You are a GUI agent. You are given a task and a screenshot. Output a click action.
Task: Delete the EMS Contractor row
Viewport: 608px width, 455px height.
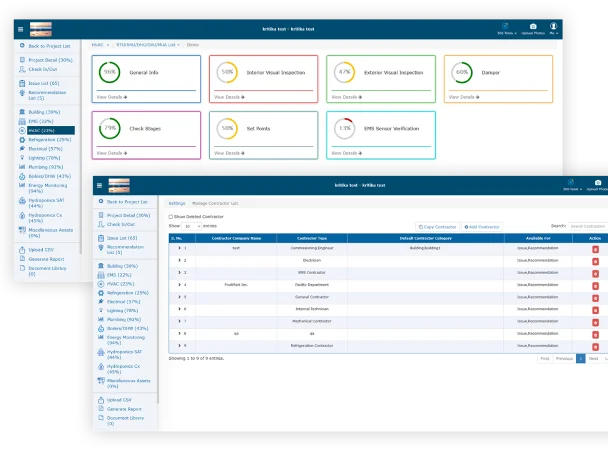[595, 273]
